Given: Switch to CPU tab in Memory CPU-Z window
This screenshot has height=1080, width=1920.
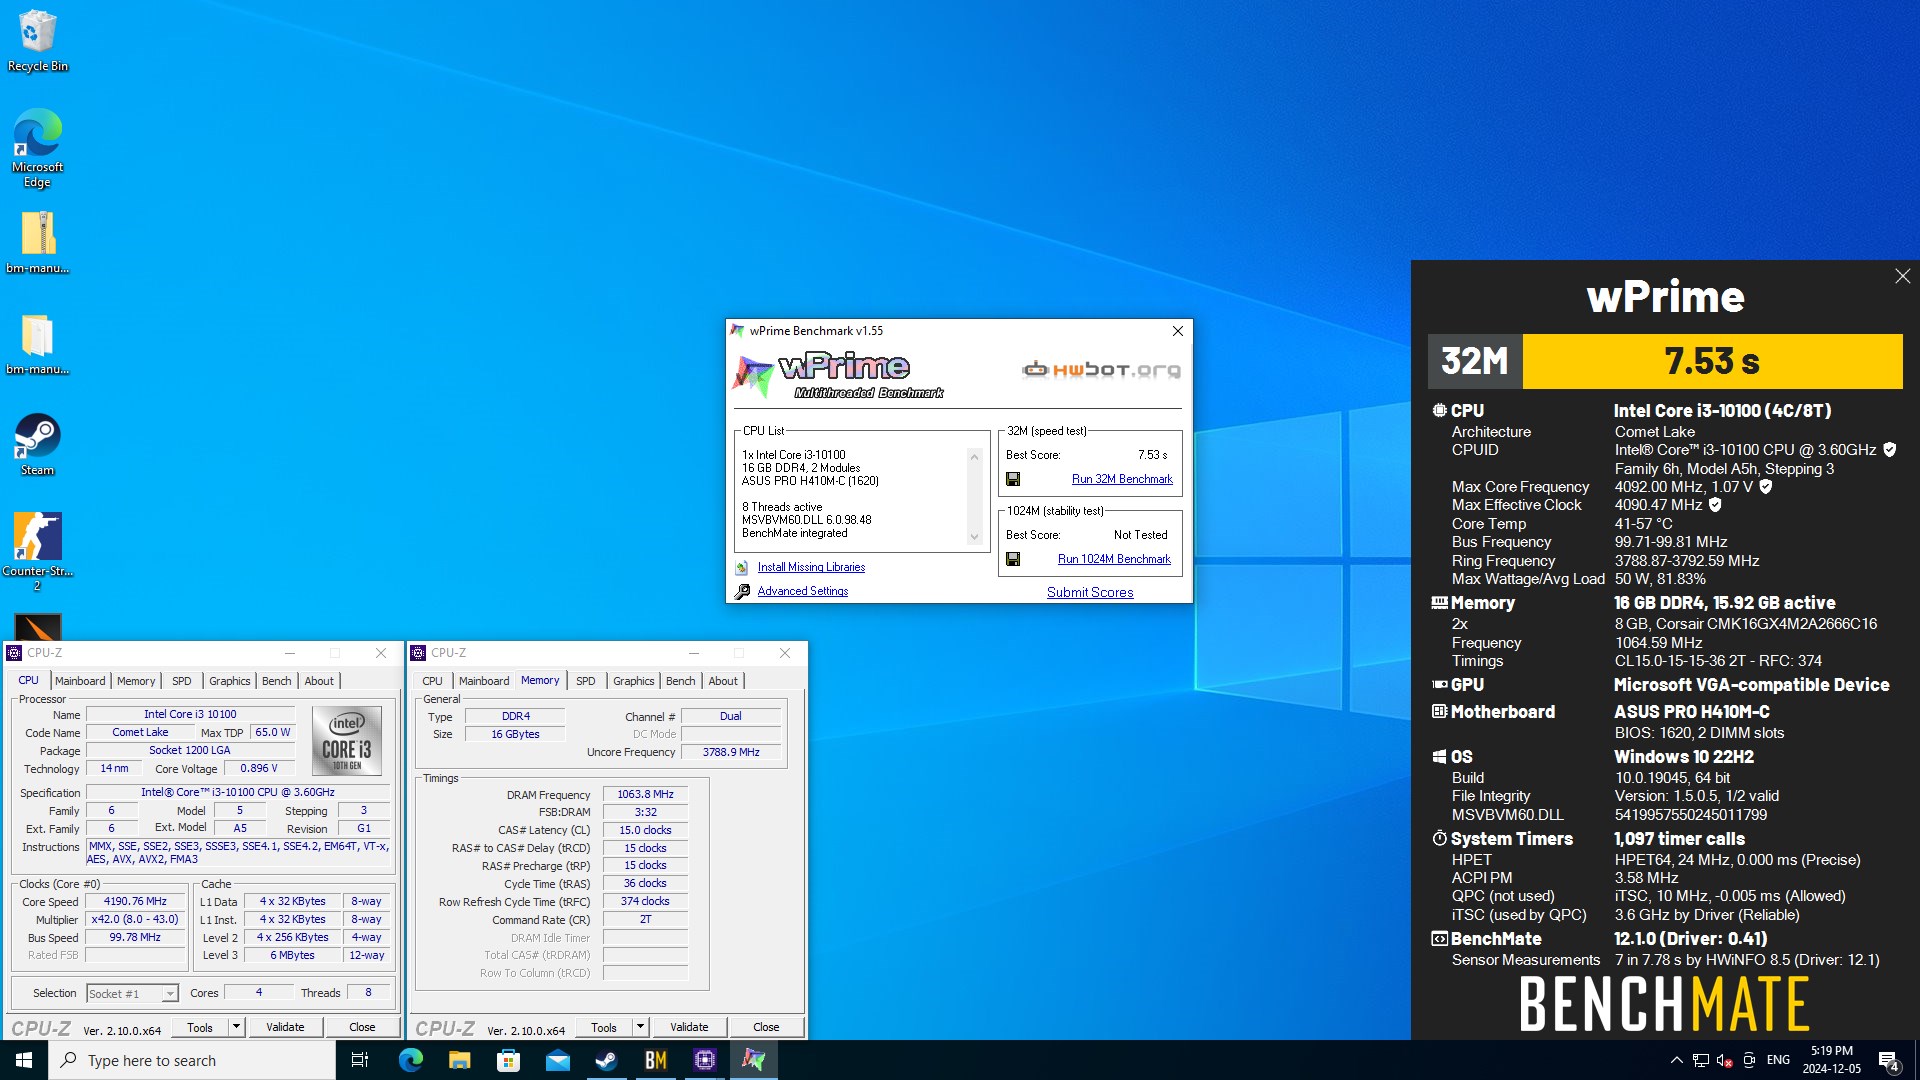Looking at the screenshot, I should coord(432,681).
